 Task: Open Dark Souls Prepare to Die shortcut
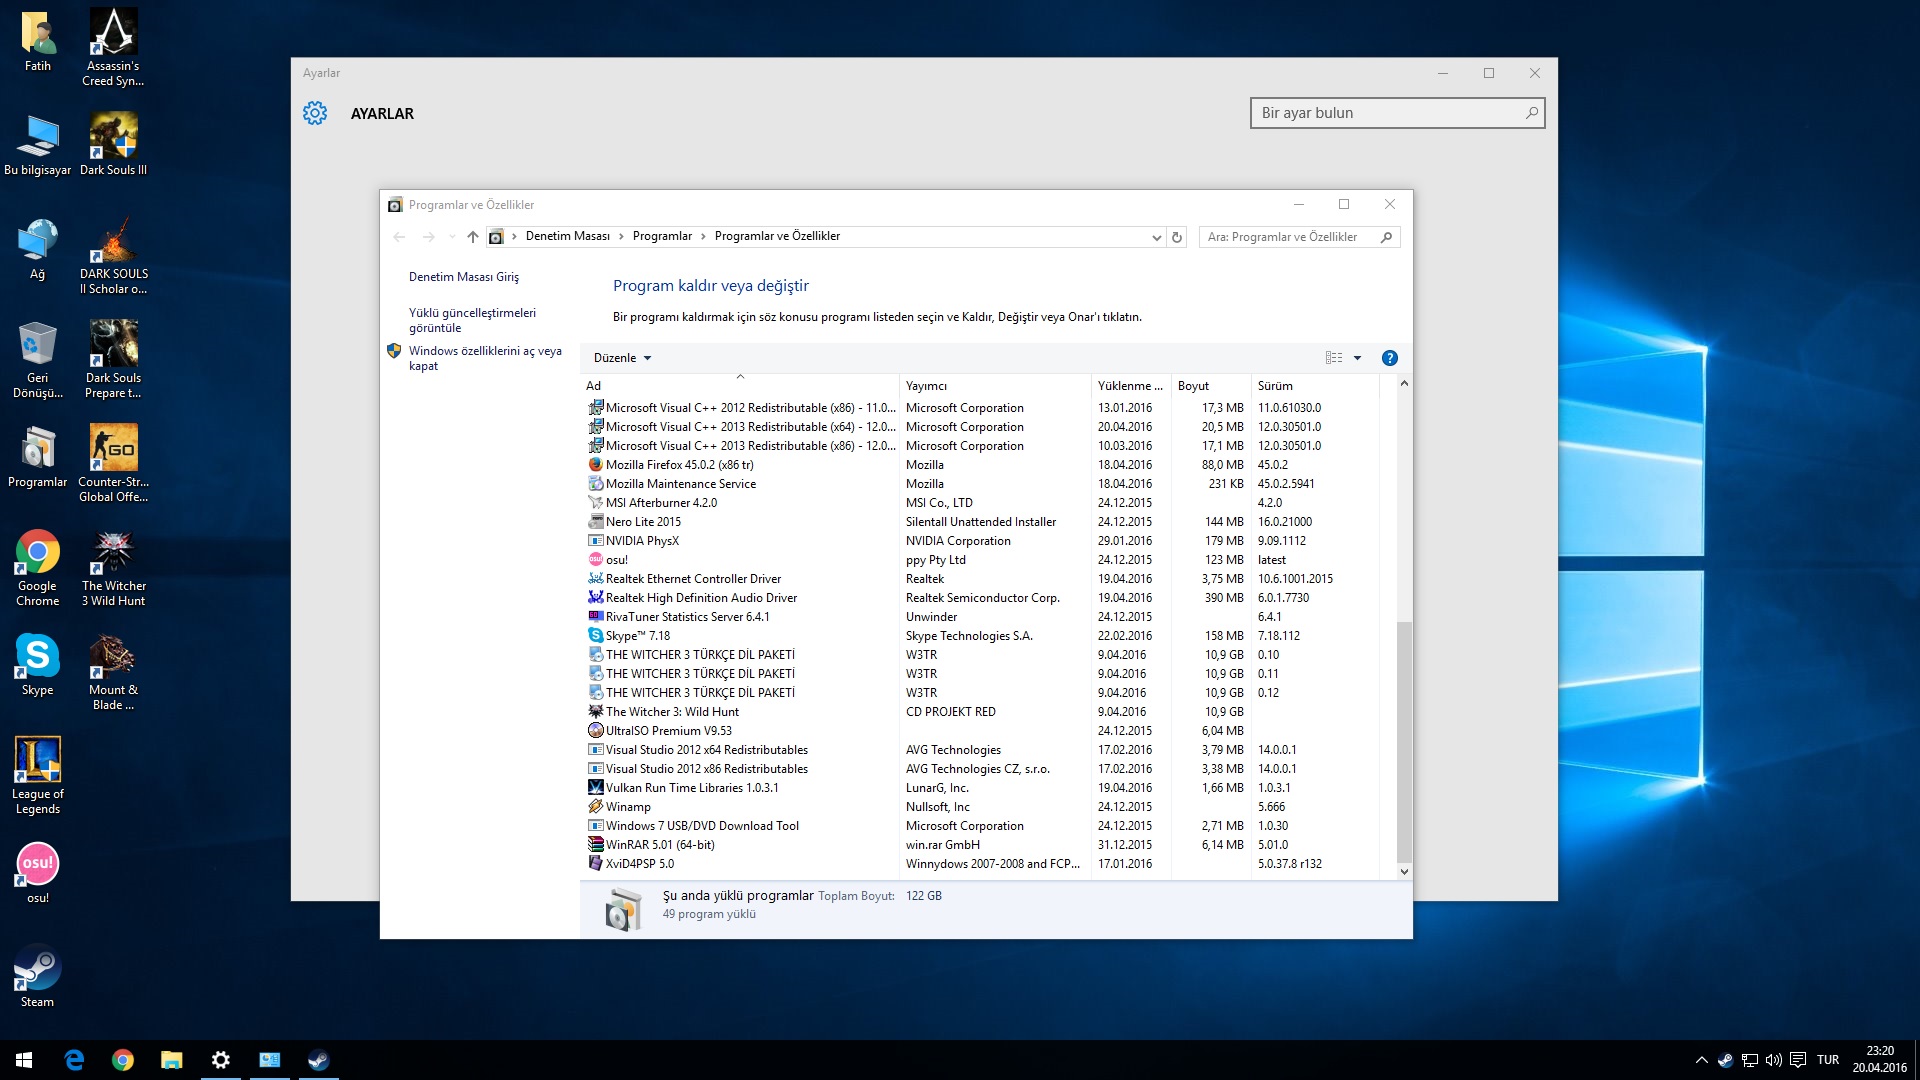pyautogui.click(x=113, y=360)
